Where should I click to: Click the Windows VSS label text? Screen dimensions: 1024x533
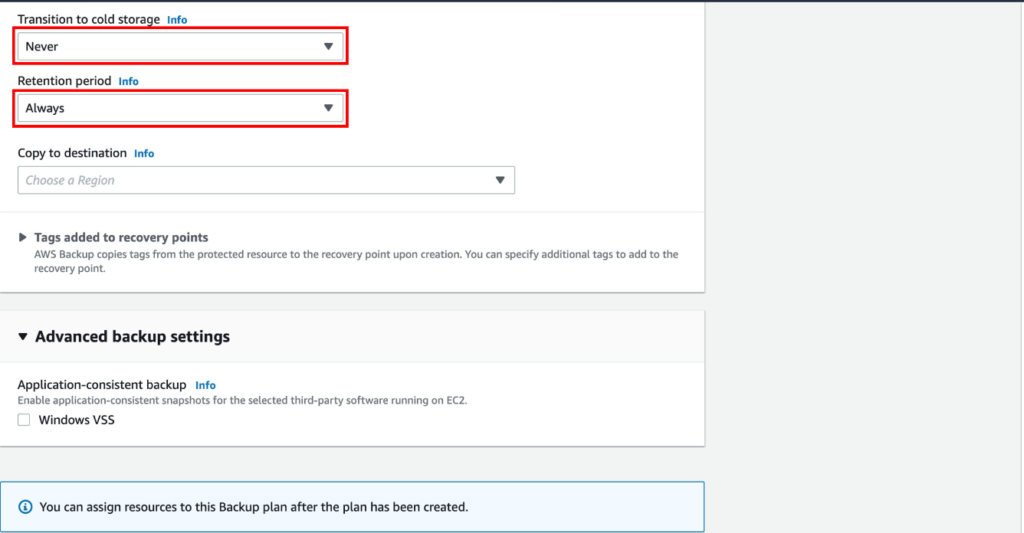76,420
